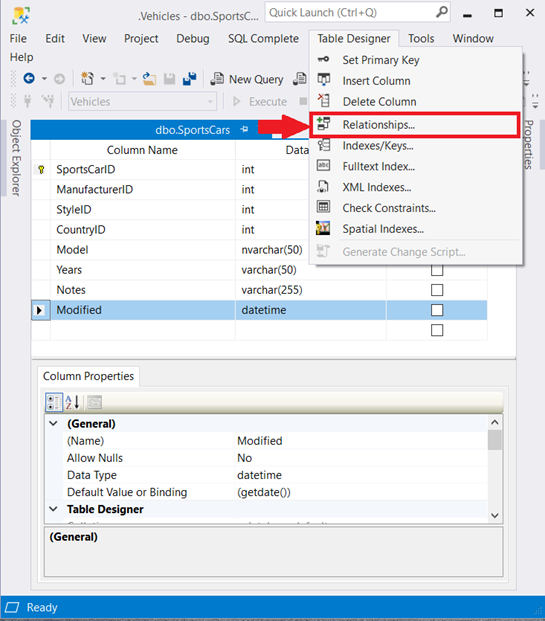The height and width of the screenshot is (621, 545).
Task: Click the properties grid scrollbar thumb
Action: pos(494,440)
